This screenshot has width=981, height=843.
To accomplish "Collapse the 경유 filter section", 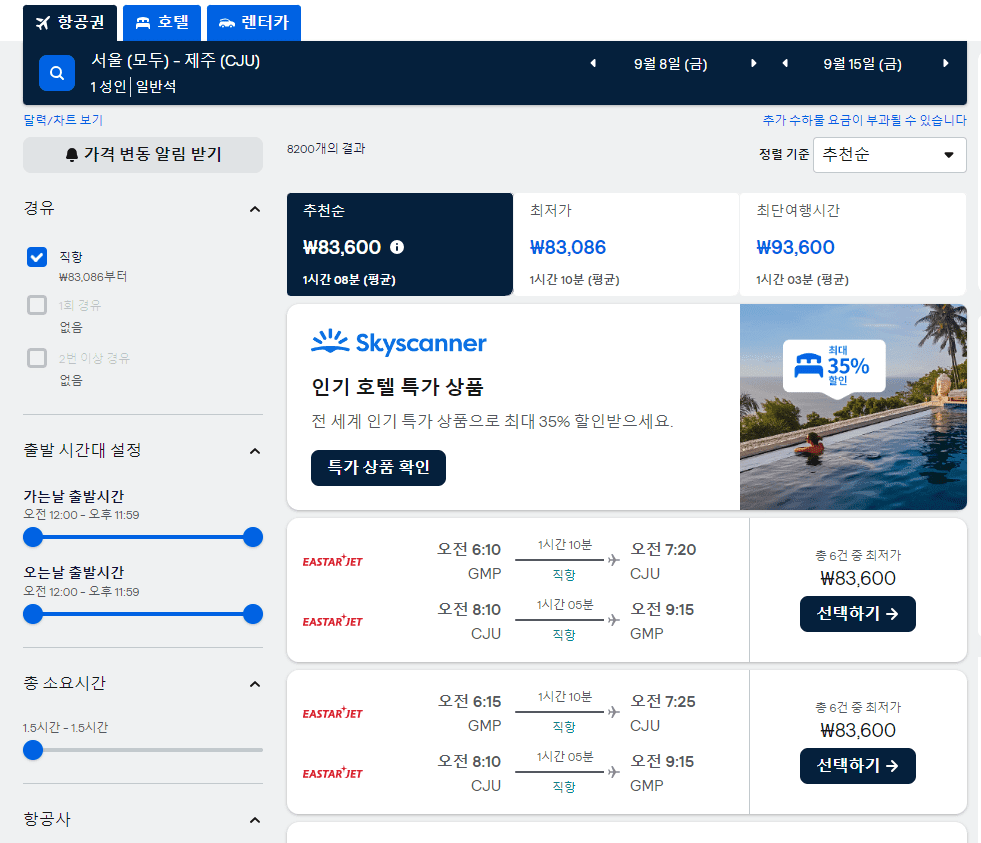I will (x=254, y=209).
